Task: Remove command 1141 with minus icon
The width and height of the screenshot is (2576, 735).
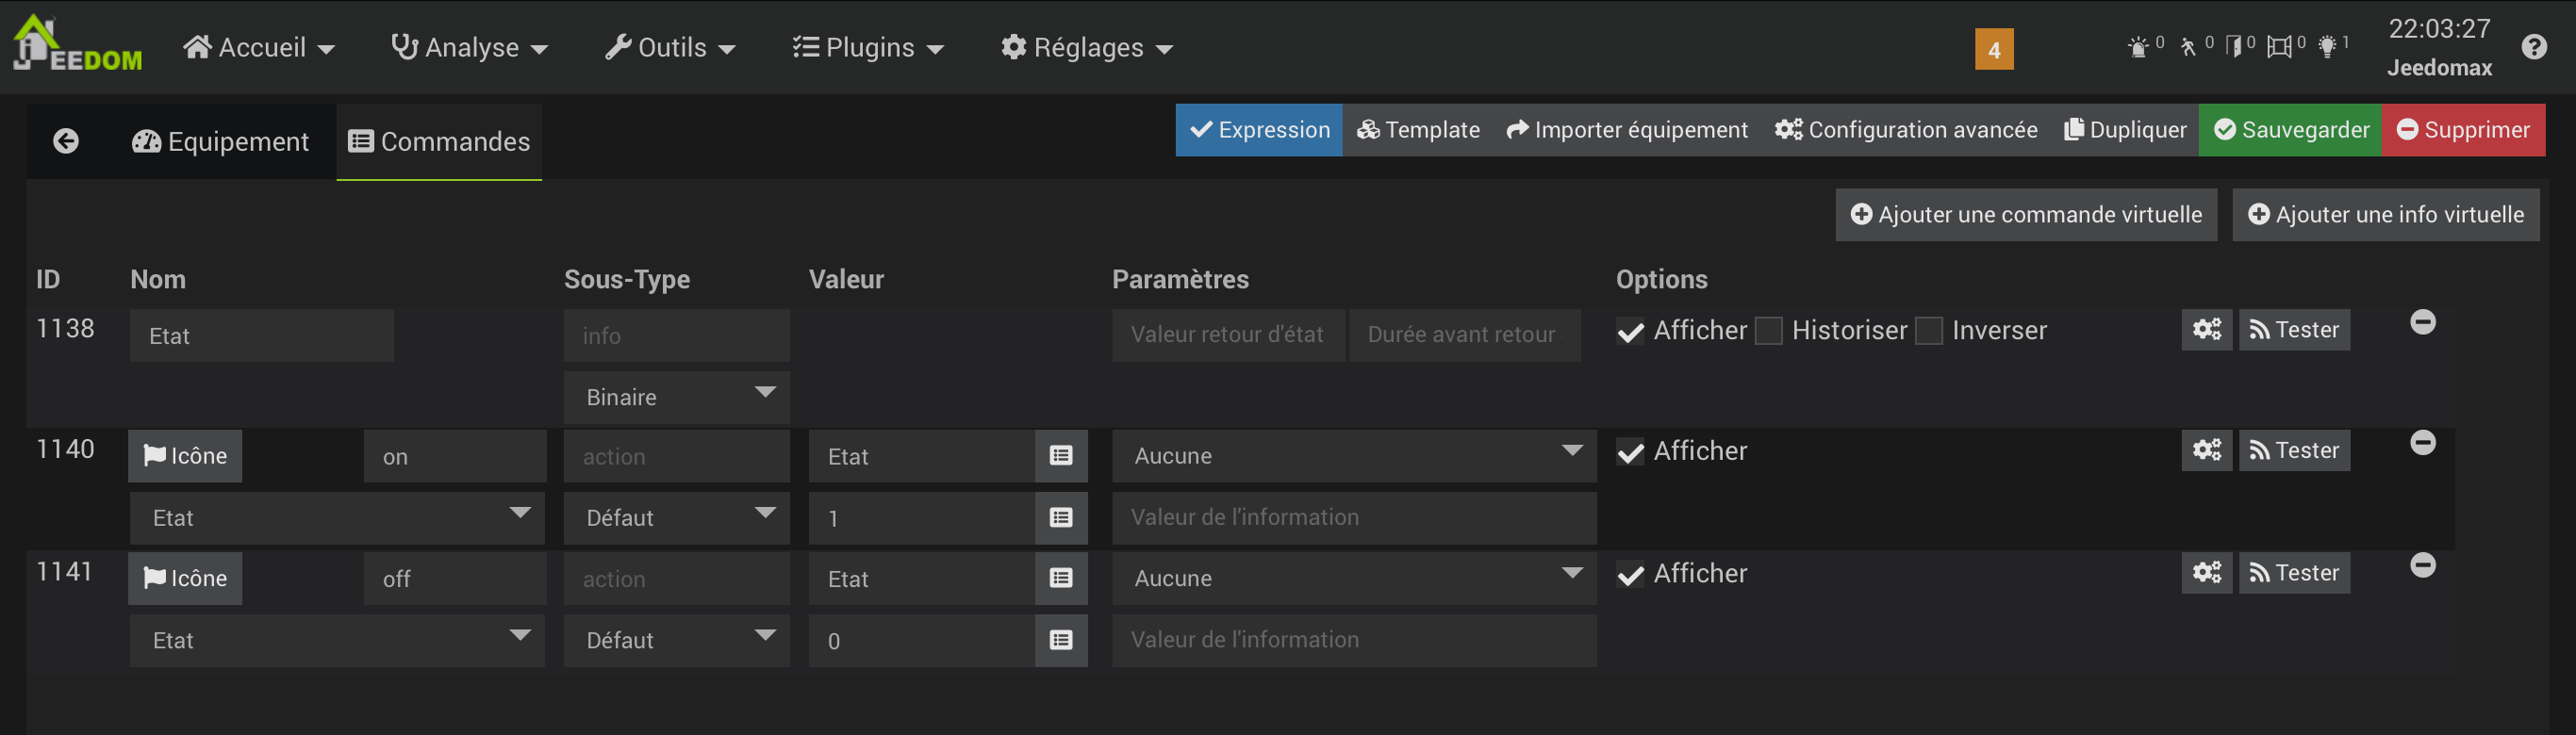Action: (2422, 565)
